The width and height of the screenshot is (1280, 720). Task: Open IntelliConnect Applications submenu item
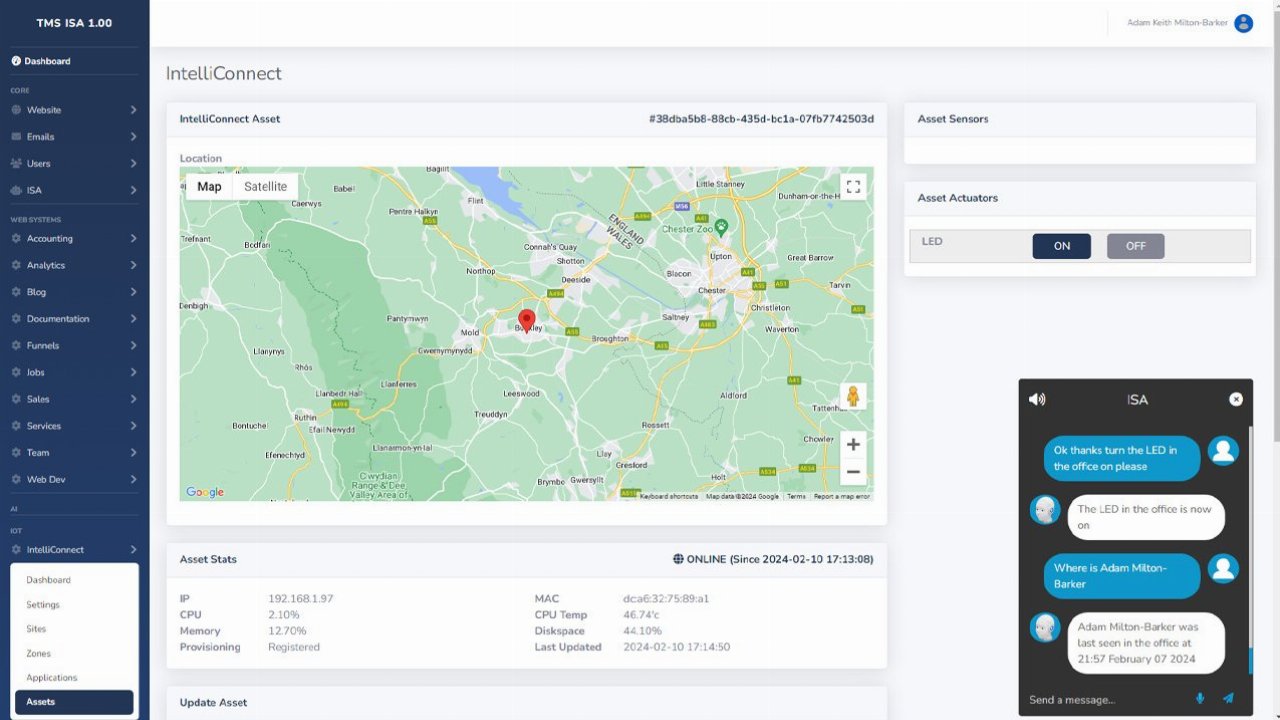pyautogui.click(x=52, y=678)
